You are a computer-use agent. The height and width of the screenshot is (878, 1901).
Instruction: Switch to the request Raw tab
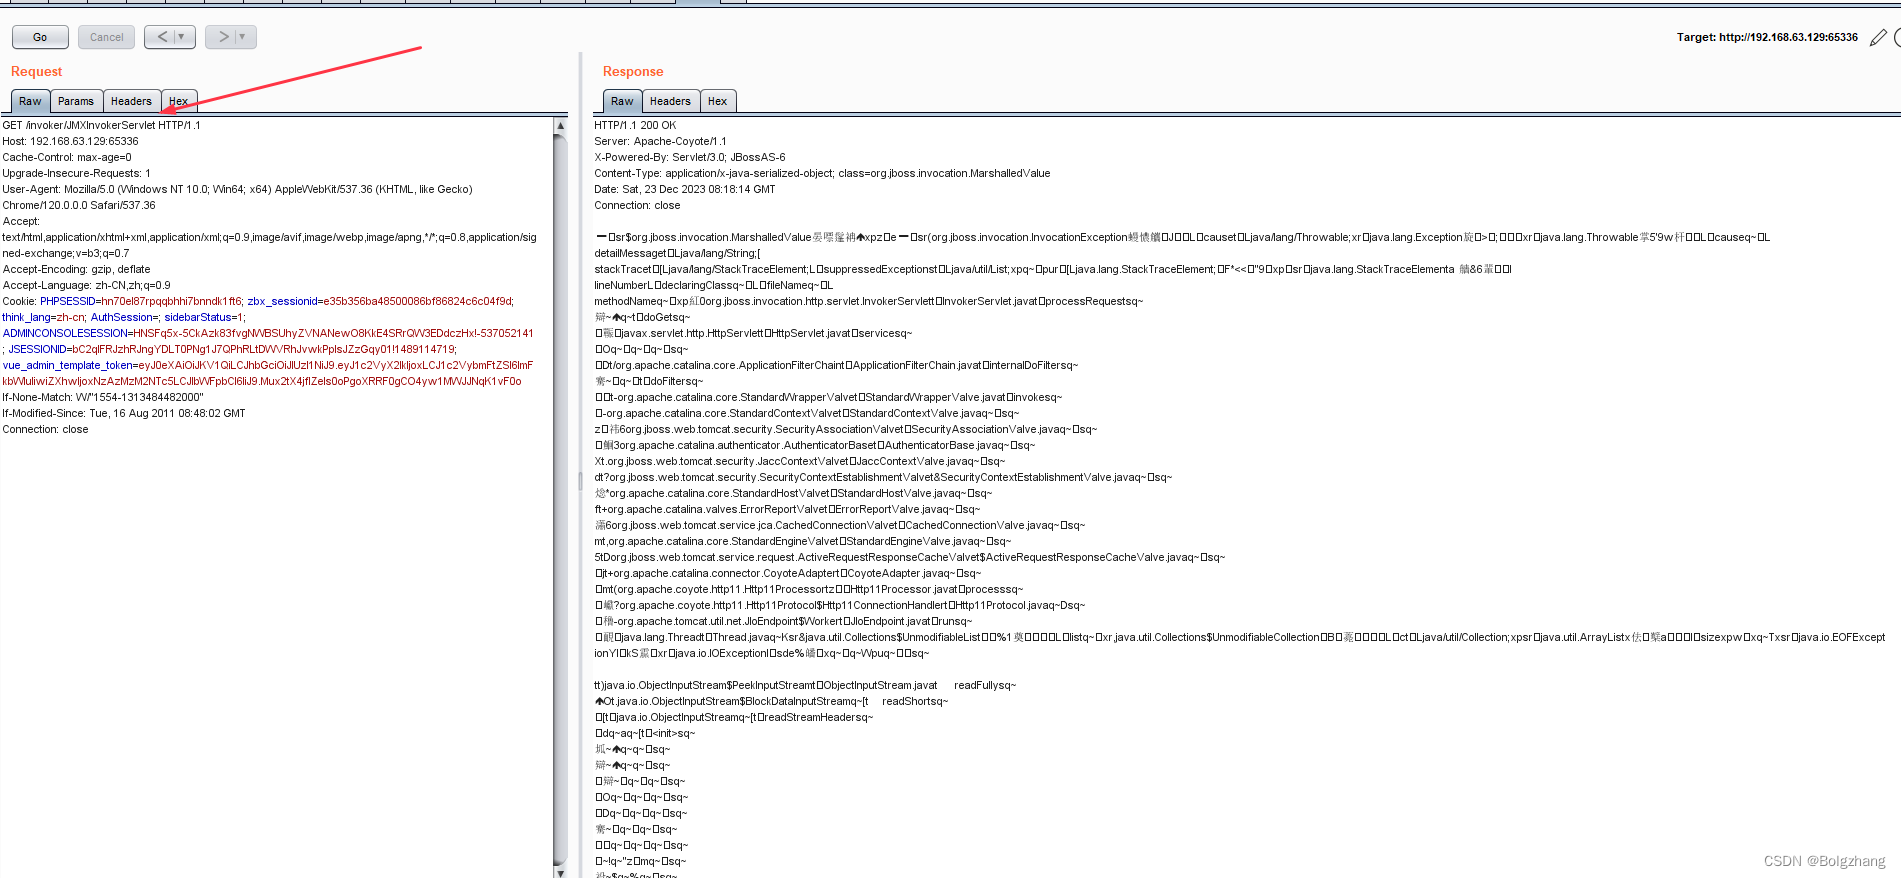(30, 101)
